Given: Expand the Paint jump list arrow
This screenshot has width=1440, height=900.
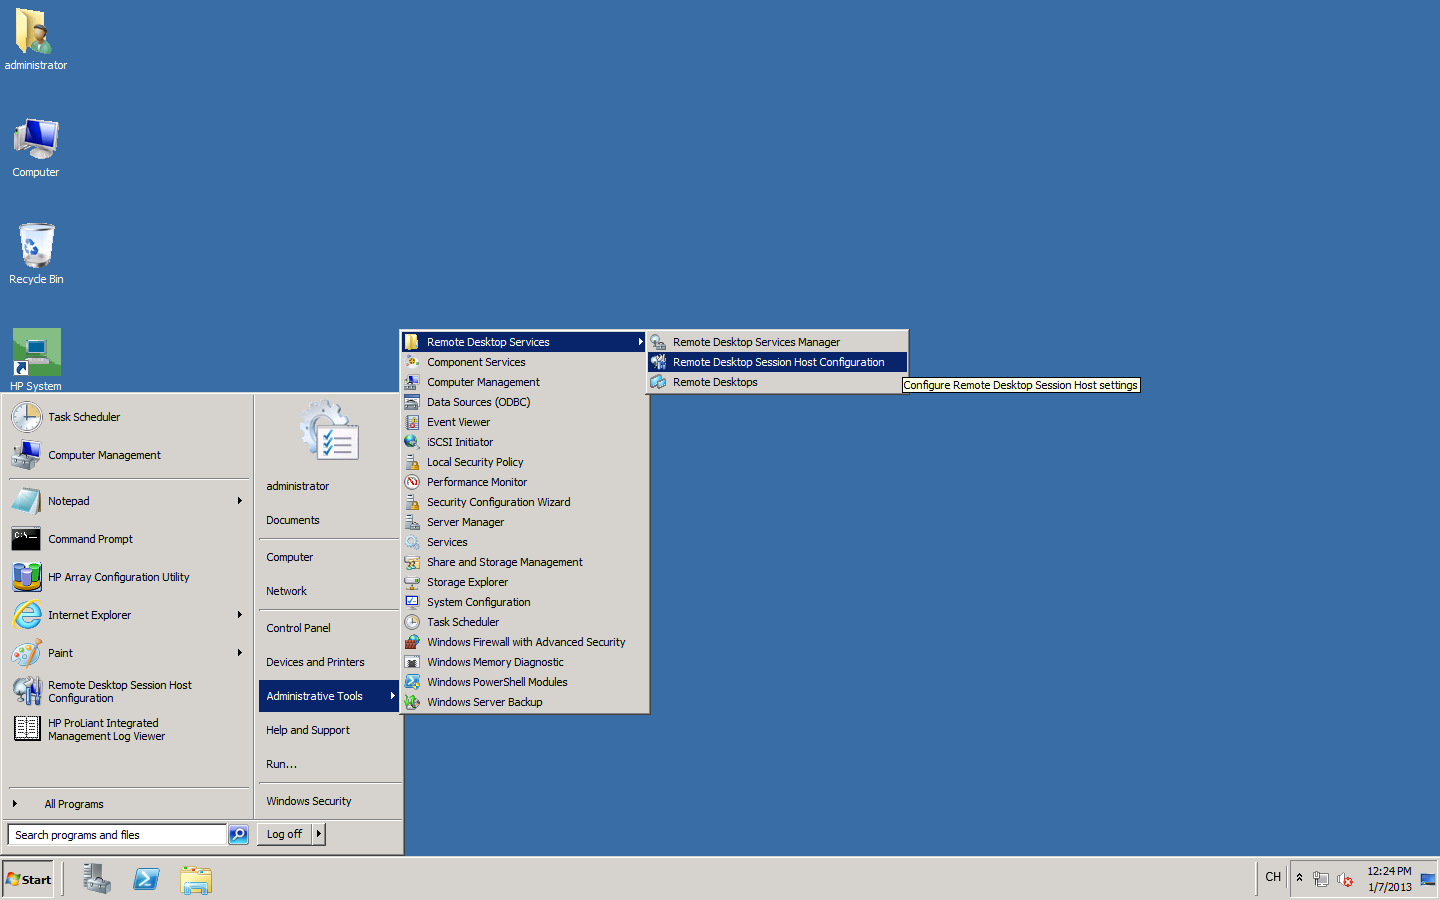Looking at the screenshot, I should (x=240, y=653).
